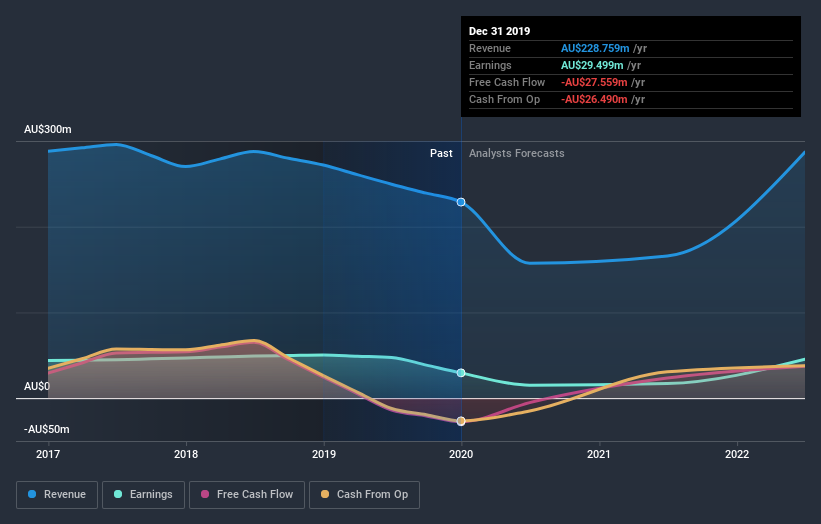Image resolution: width=821 pixels, height=524 pixels.
Task: Click the -AU$27.559m free cash flow value
Action: (594, 82)
